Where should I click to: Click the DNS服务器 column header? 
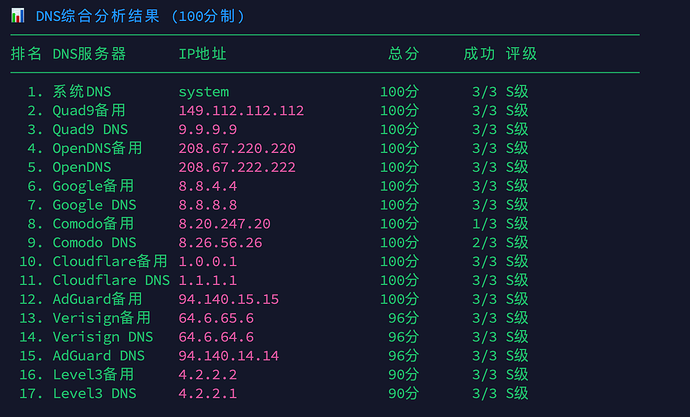point(89,54)
